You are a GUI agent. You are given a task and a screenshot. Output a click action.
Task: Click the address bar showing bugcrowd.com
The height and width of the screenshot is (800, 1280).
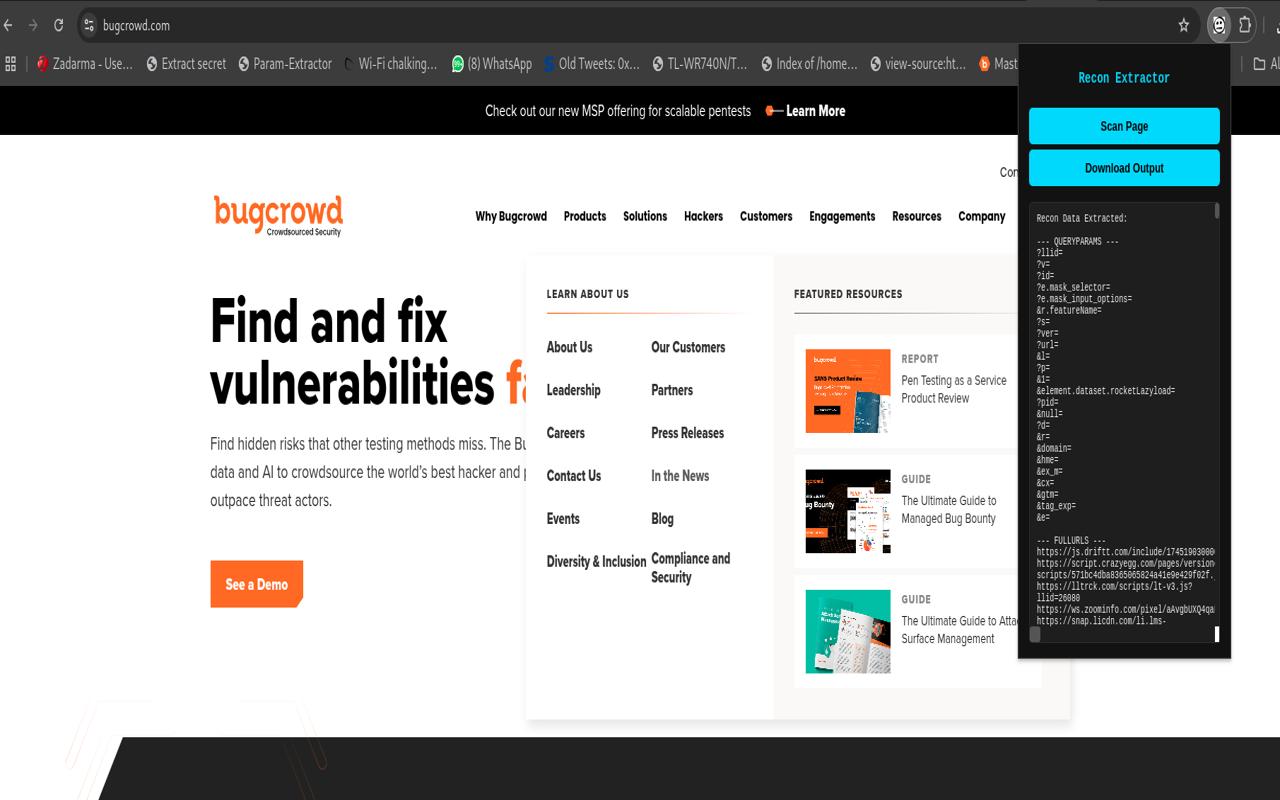pyautogui.click(x=630, y=25)
